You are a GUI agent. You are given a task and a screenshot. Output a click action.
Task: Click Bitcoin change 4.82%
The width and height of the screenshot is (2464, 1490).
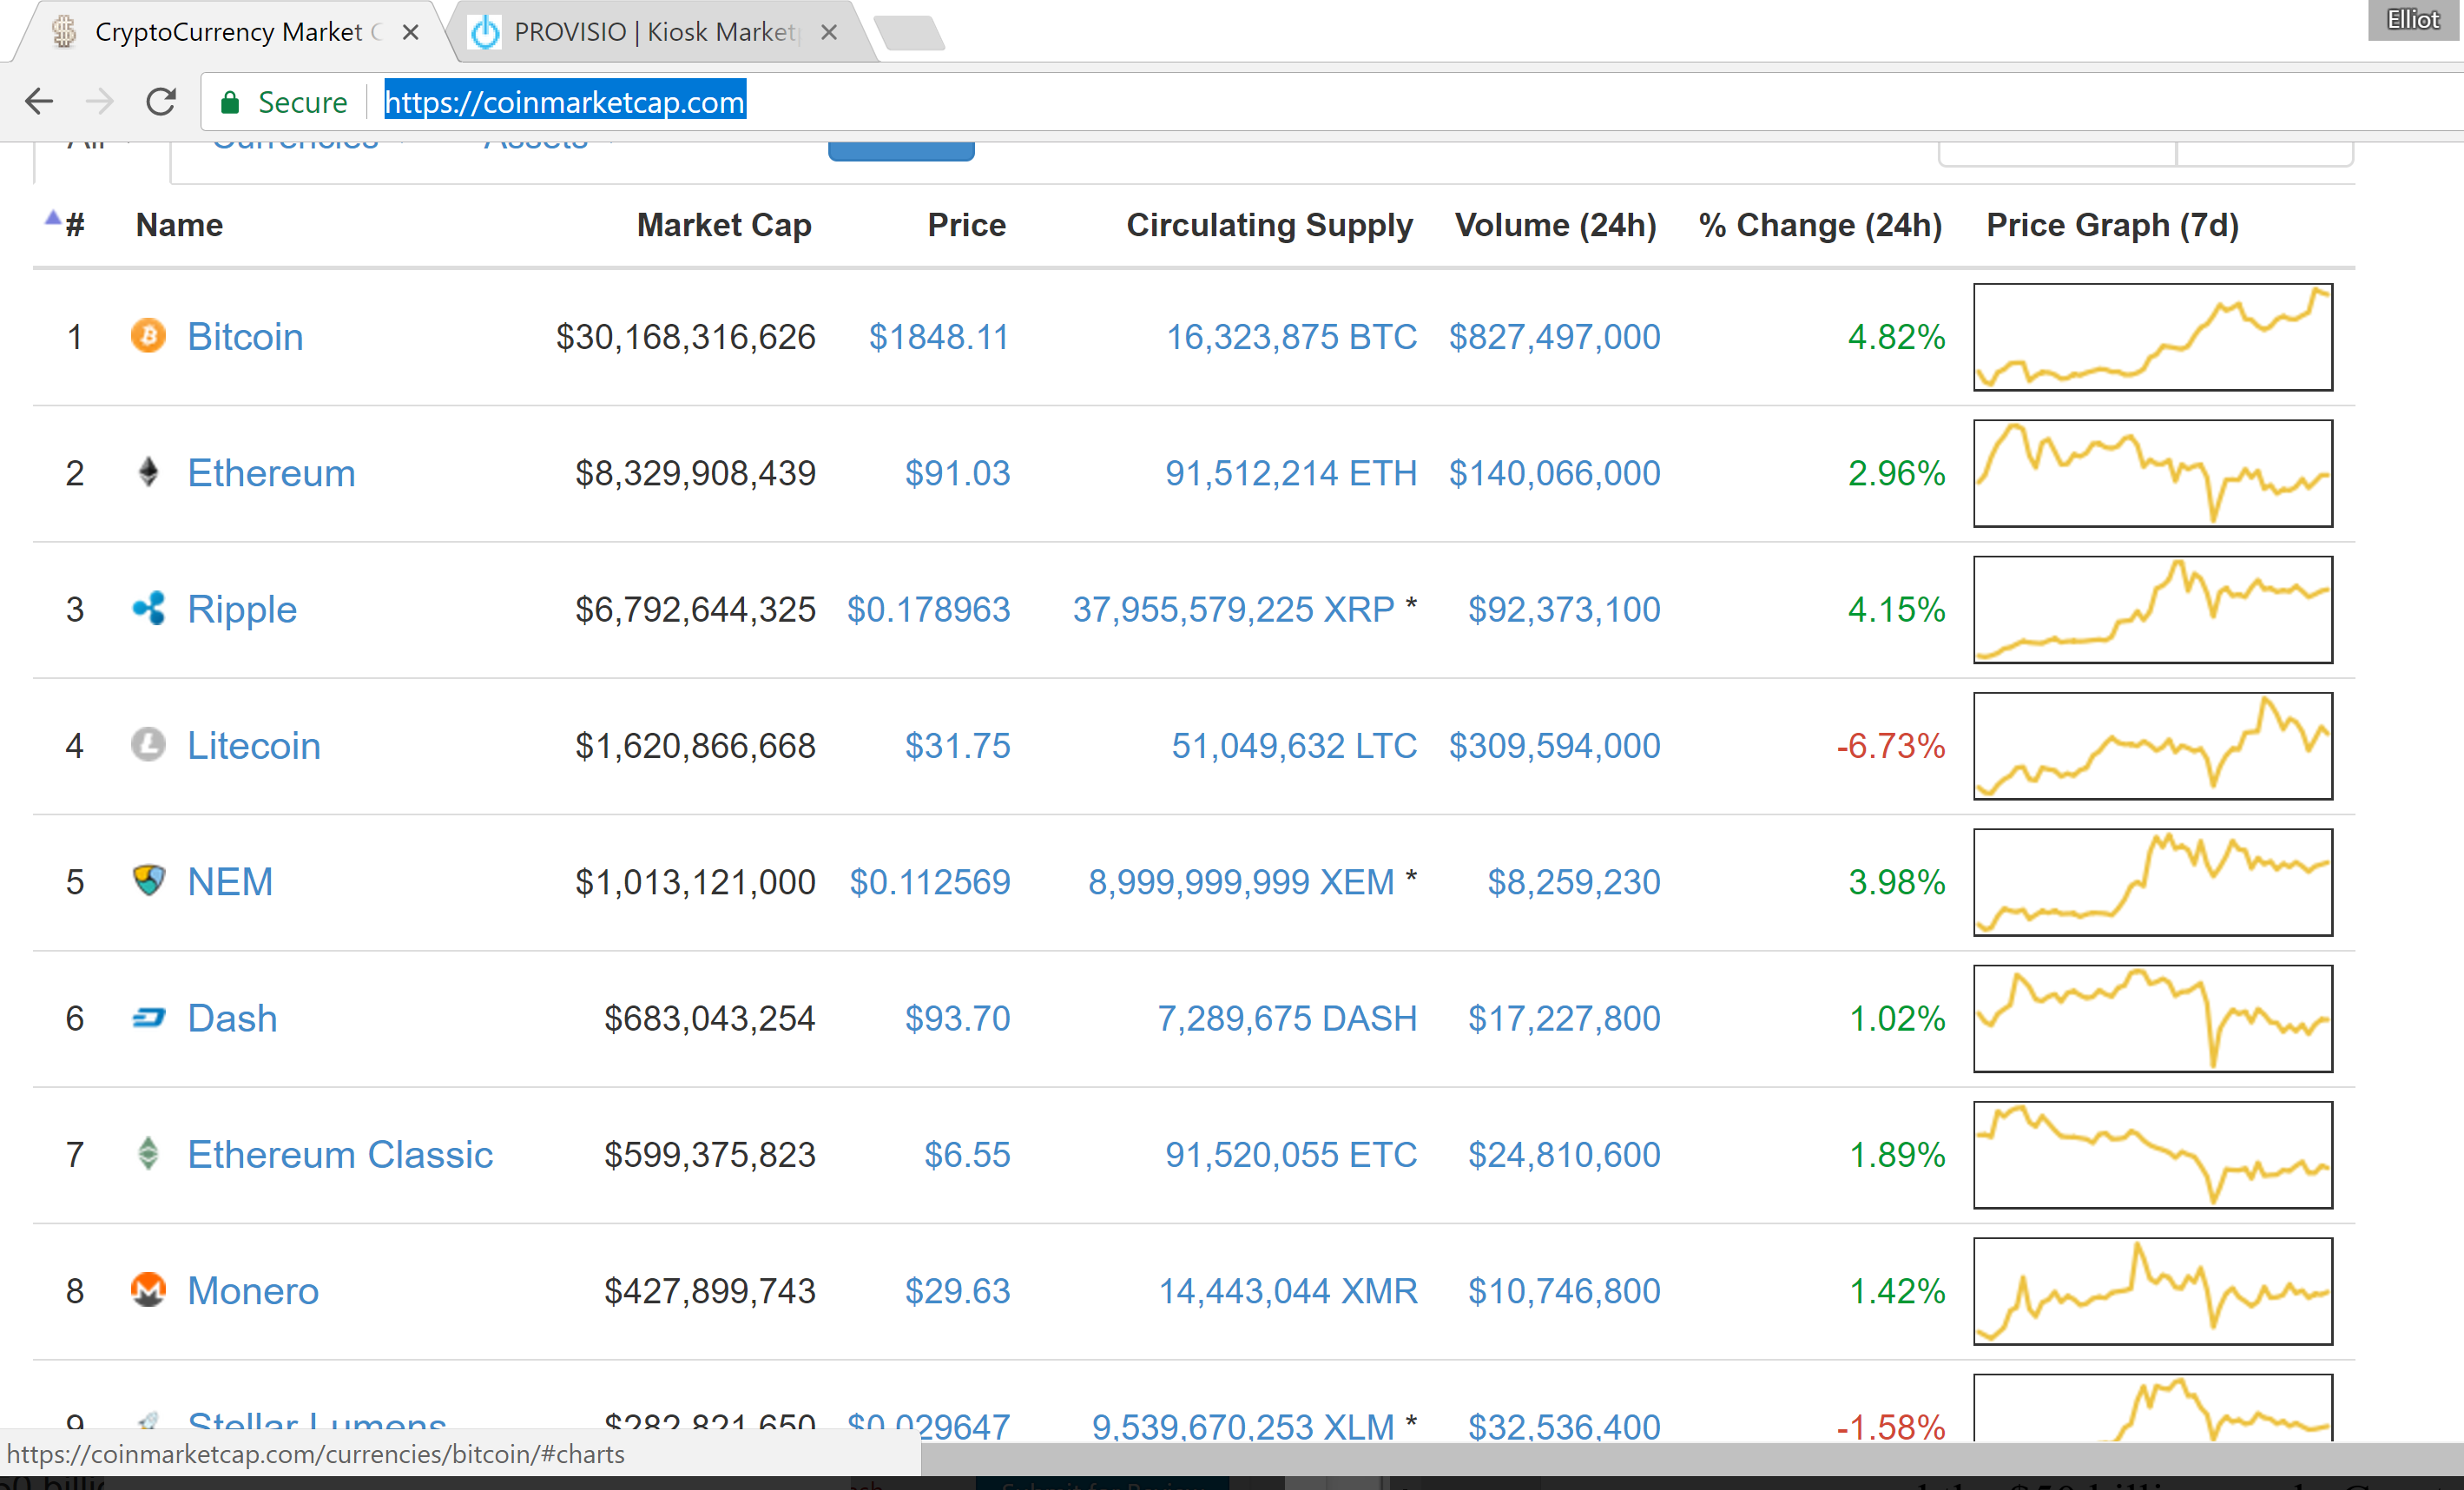pos(1896,337)
